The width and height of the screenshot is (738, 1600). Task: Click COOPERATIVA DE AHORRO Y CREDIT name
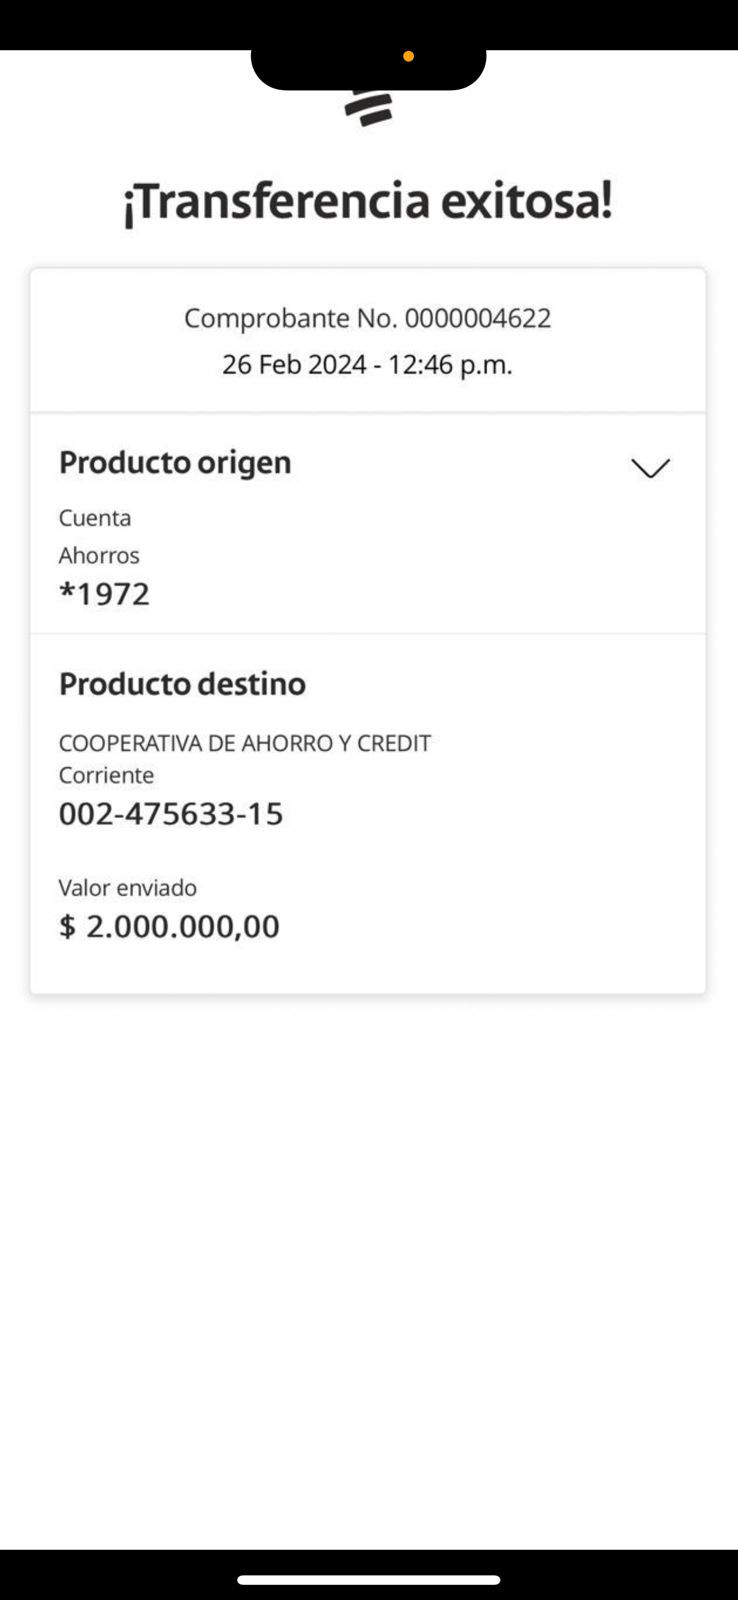click(x=245, y=743)
